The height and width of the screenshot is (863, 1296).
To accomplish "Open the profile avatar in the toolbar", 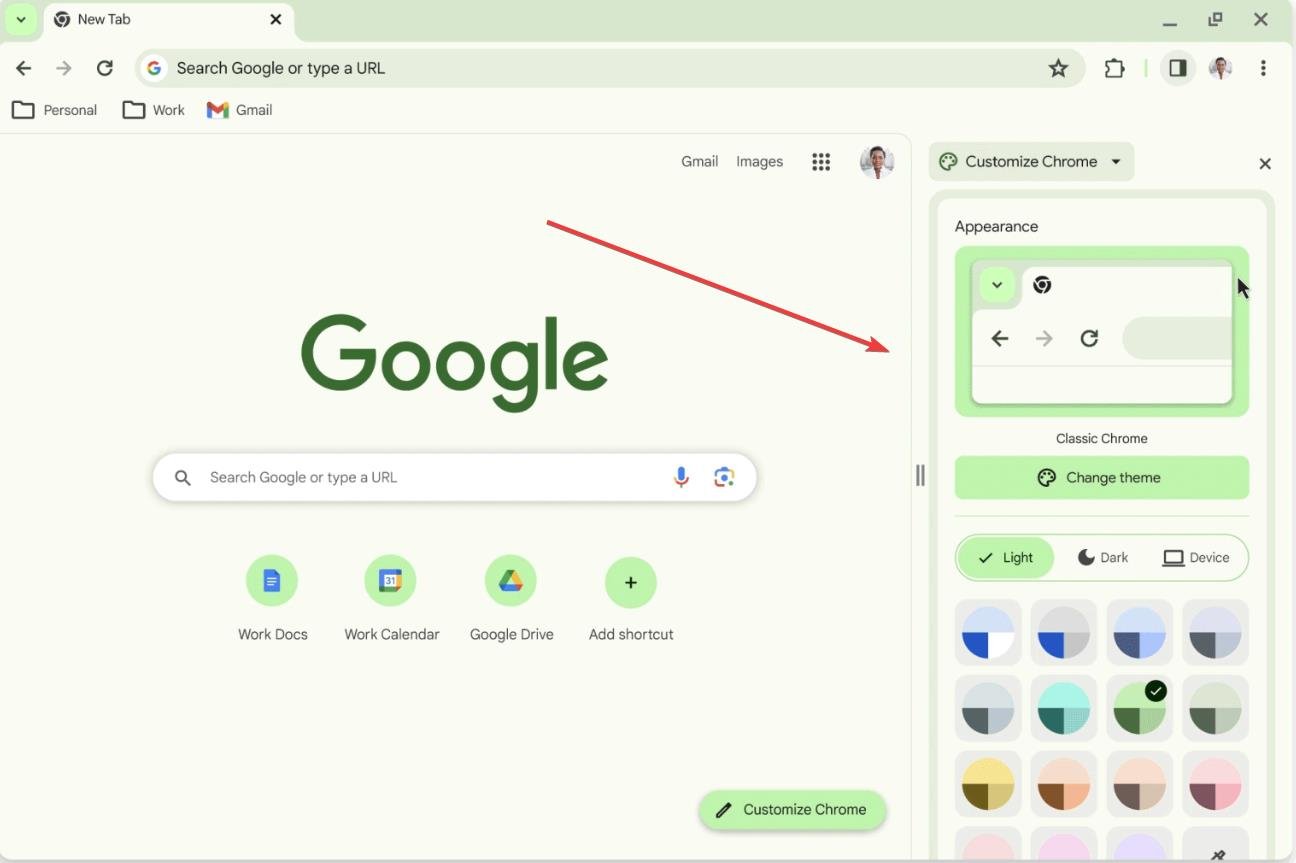I will click(1220, 68).
